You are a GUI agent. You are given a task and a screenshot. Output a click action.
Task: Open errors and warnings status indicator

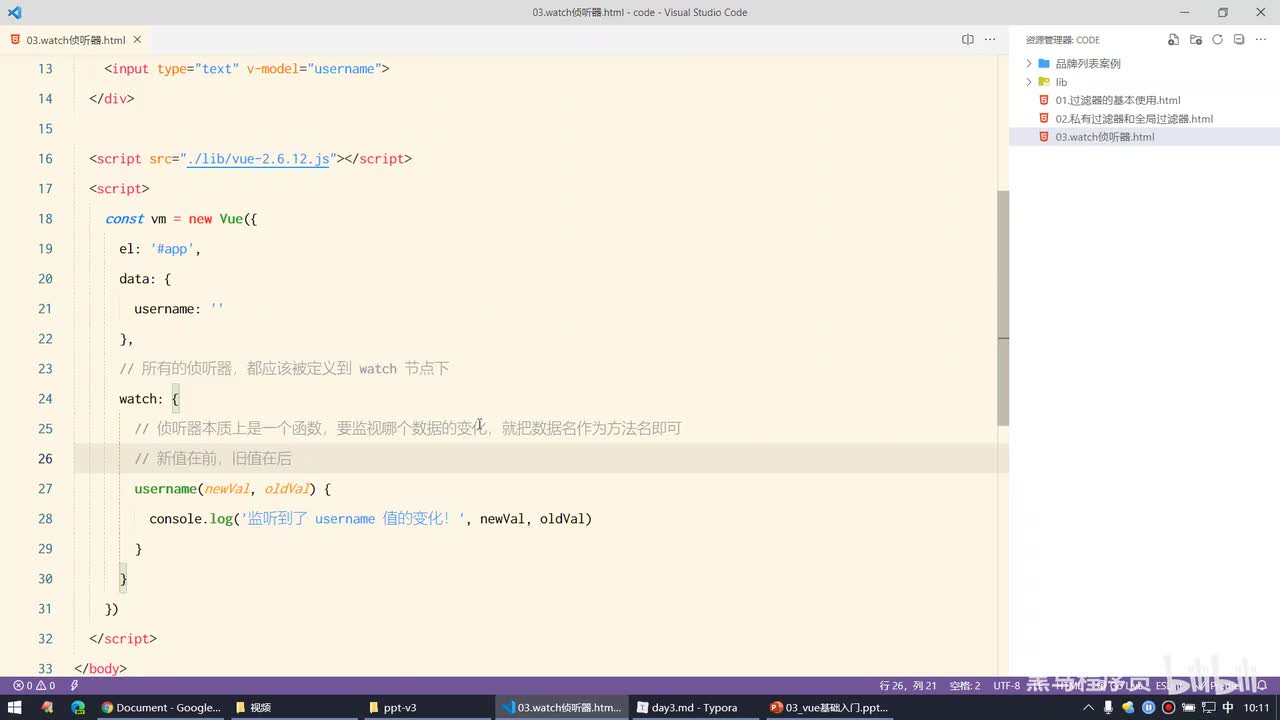33,686
